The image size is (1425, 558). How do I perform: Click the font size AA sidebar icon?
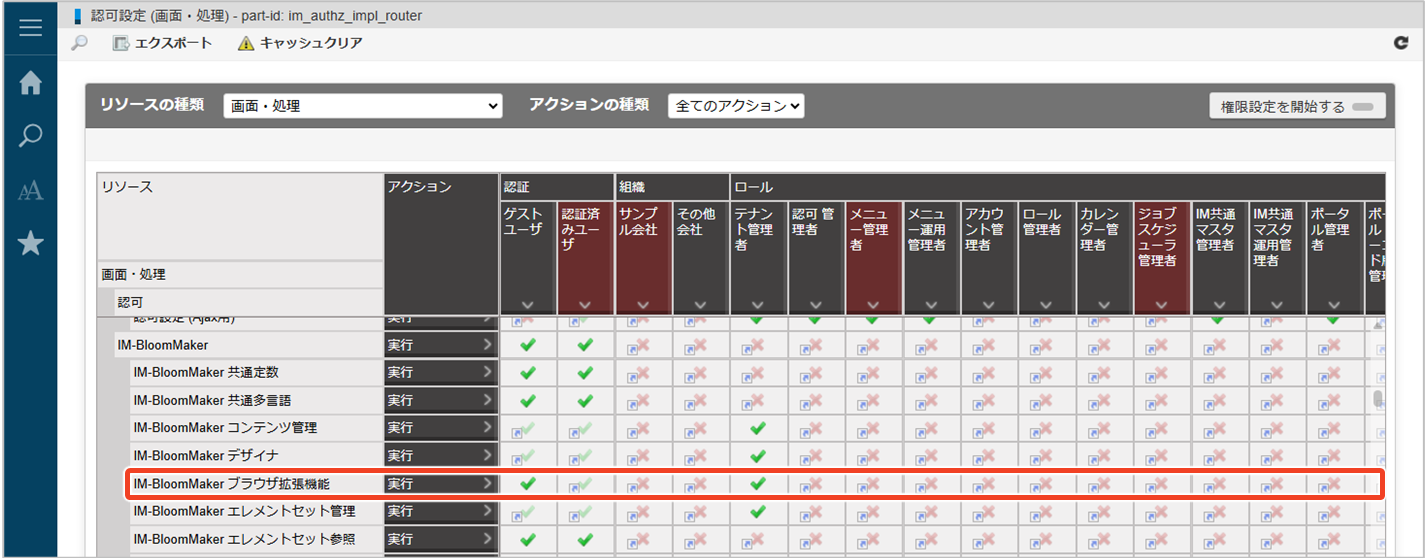tap(30, 190)
